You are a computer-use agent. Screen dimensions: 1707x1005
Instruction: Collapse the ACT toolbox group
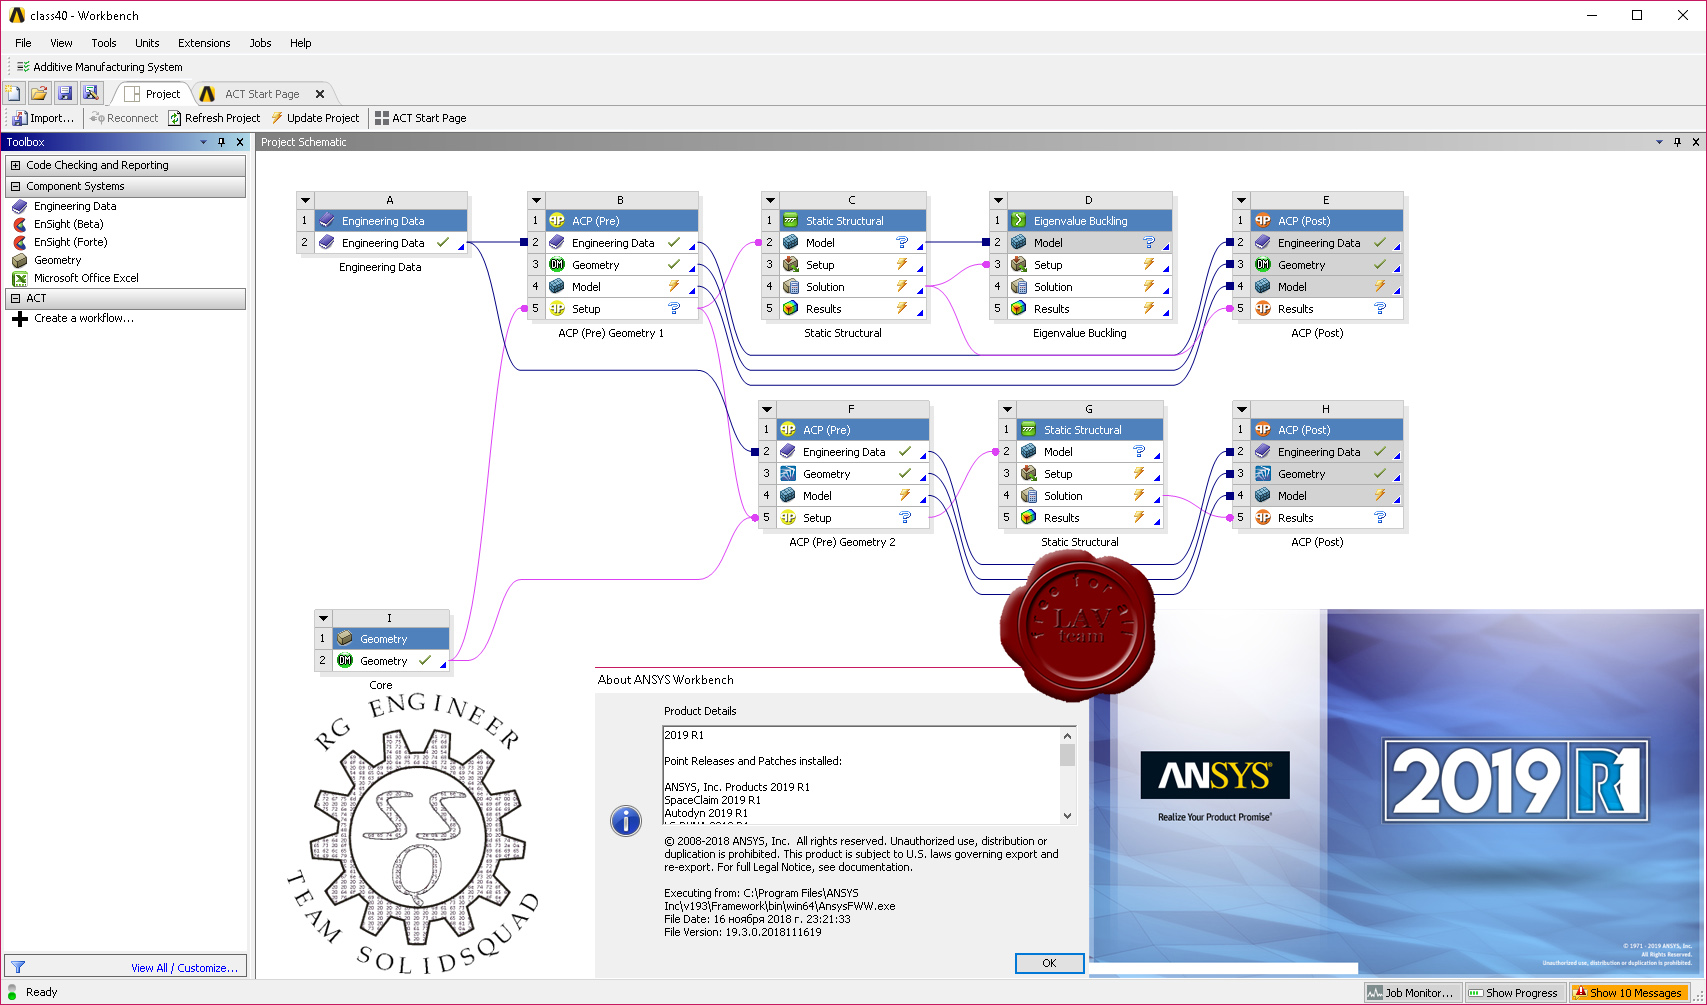coord(15,298)
